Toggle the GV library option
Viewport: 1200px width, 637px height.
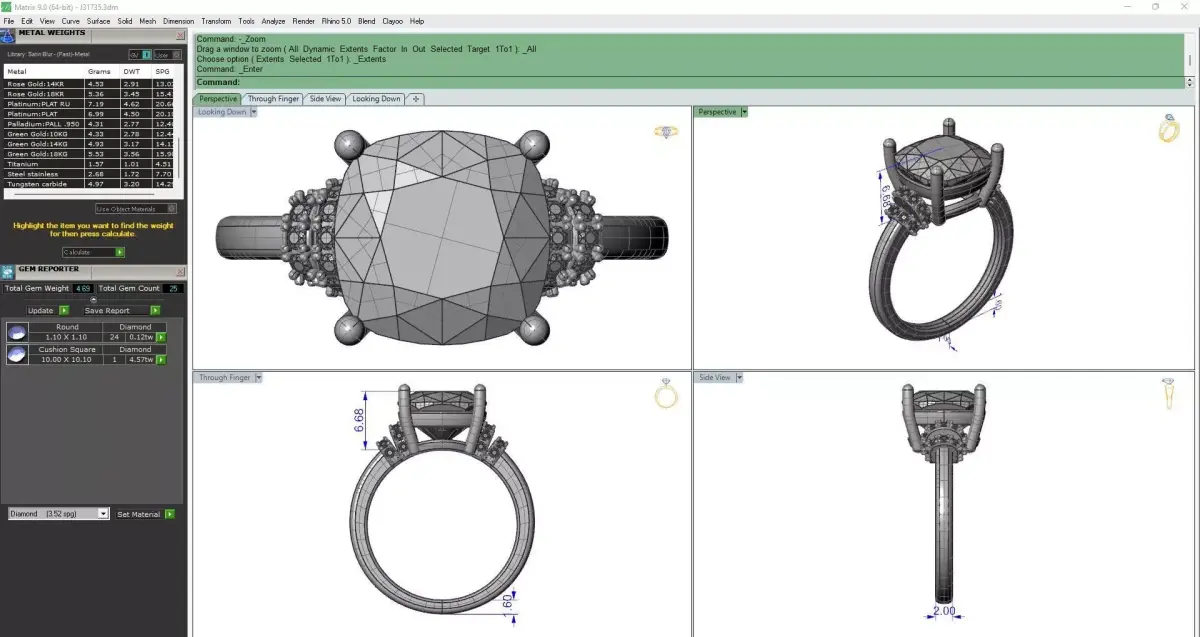tap(140, 54)
